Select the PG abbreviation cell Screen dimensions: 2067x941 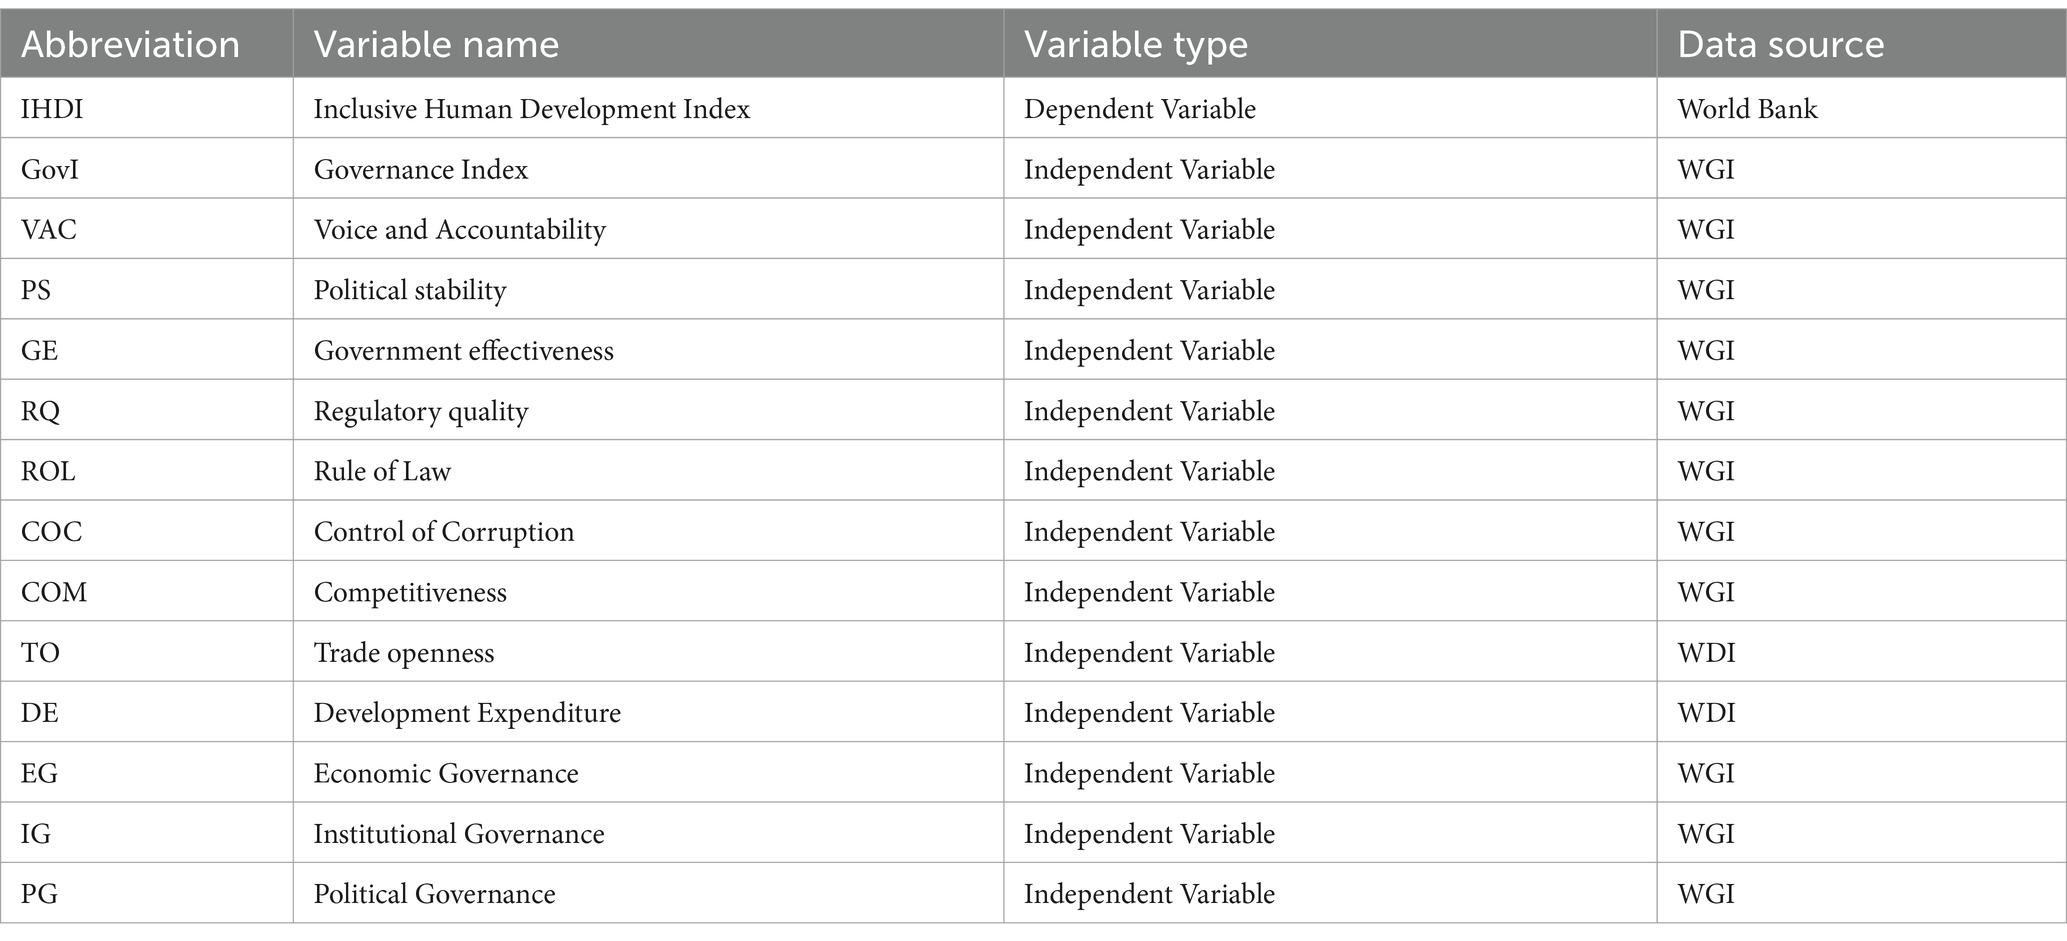point(146,893)
